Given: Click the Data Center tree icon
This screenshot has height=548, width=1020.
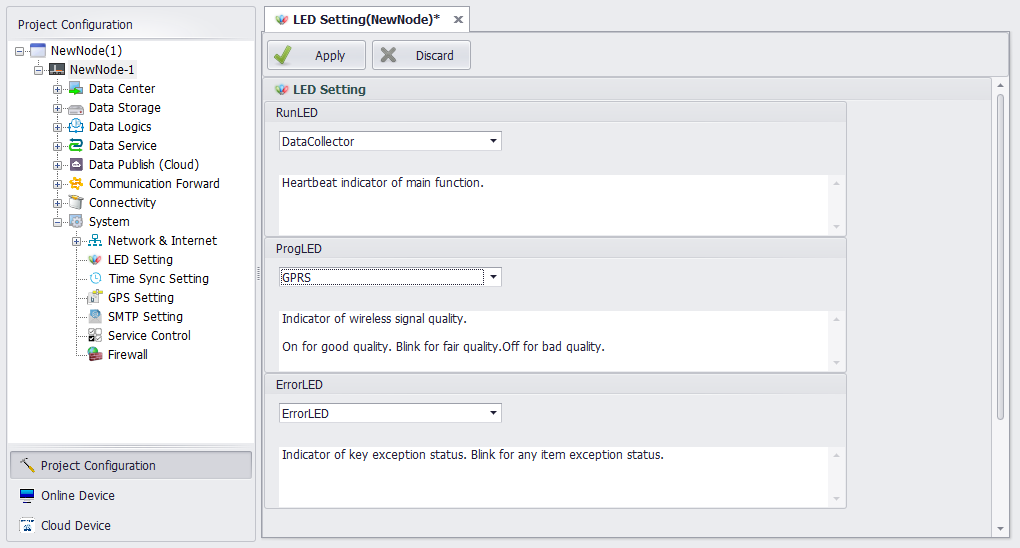Looking at the screenshot, I should point(75,89).
